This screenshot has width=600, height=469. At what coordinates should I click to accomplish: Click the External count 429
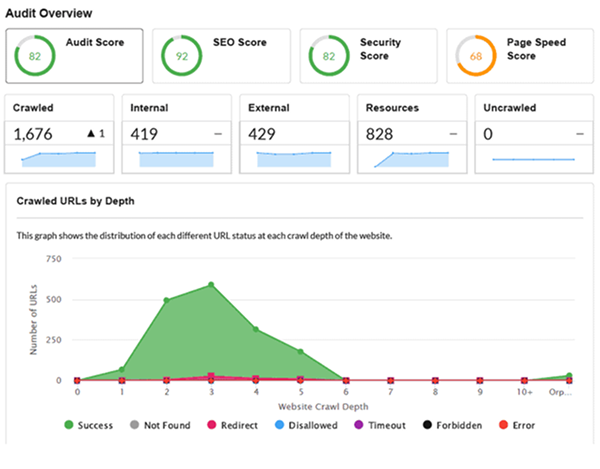click(262, 134)
